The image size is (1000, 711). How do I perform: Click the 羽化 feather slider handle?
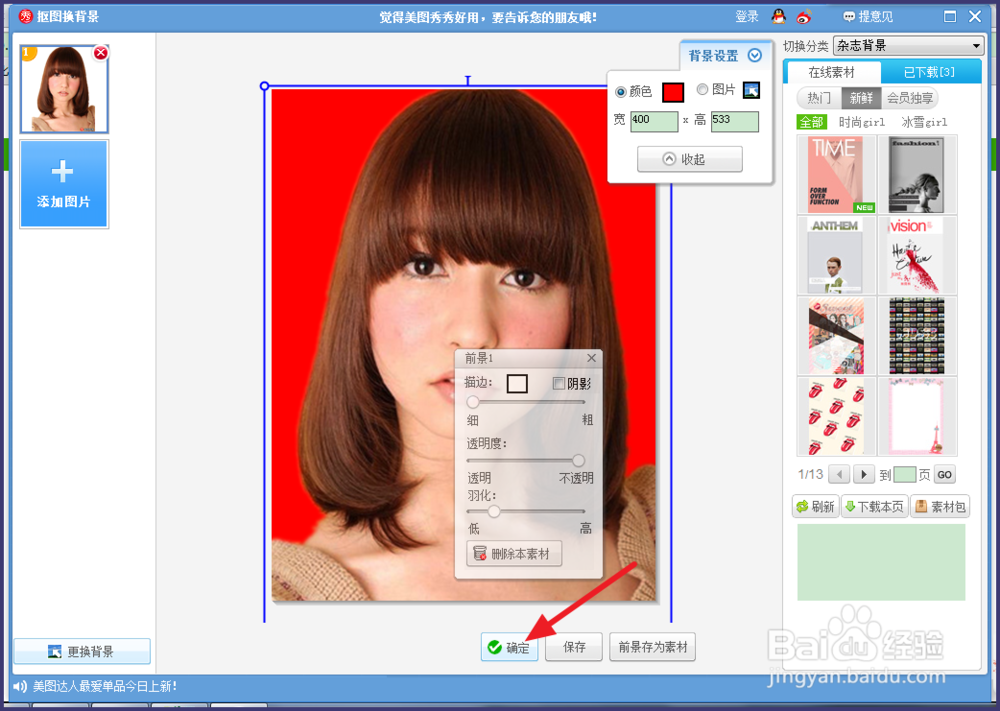tap(494, 511)
